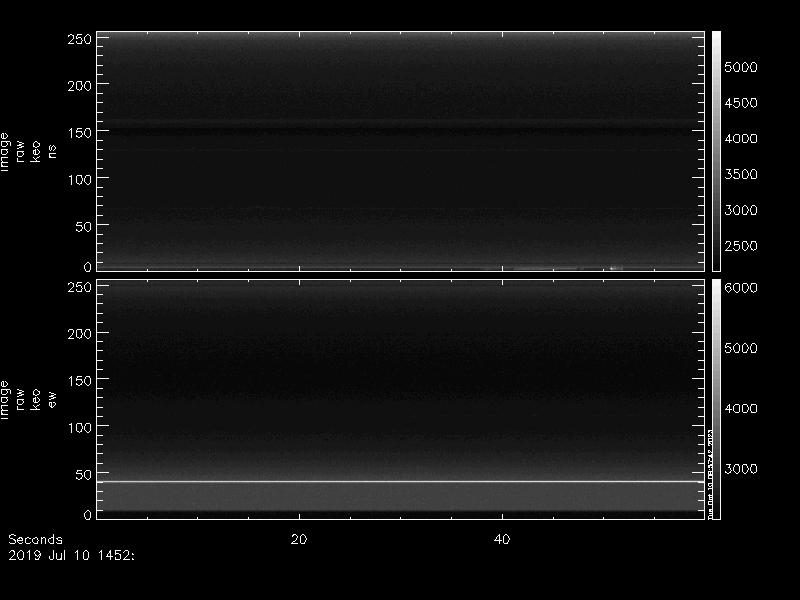Click the 3000 label on ew colorbar
800x600 pixels.
pos(741,469)
